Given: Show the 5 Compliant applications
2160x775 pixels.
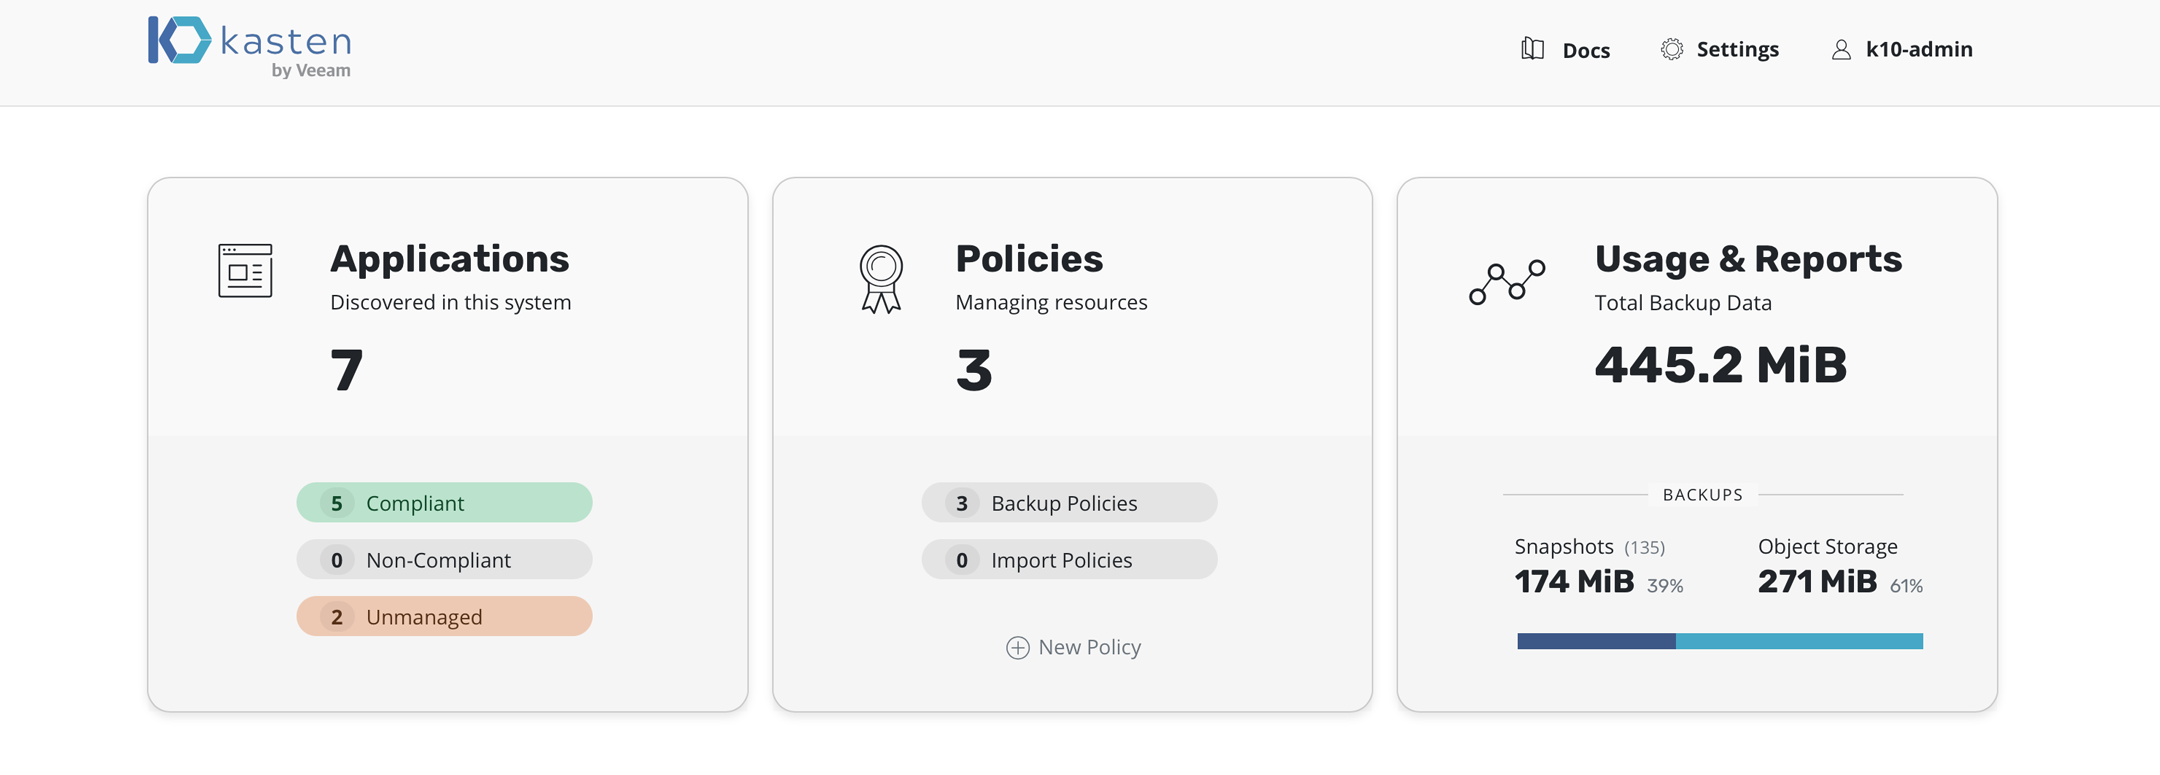Looking at the screenshot, I should point(444,503).
